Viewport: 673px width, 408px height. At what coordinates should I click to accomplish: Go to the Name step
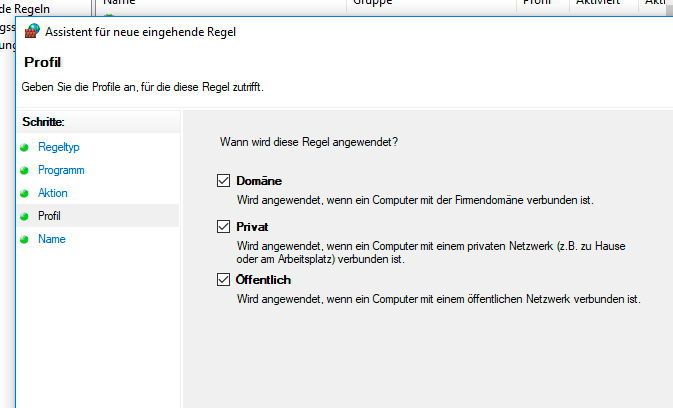coord(52,239)
